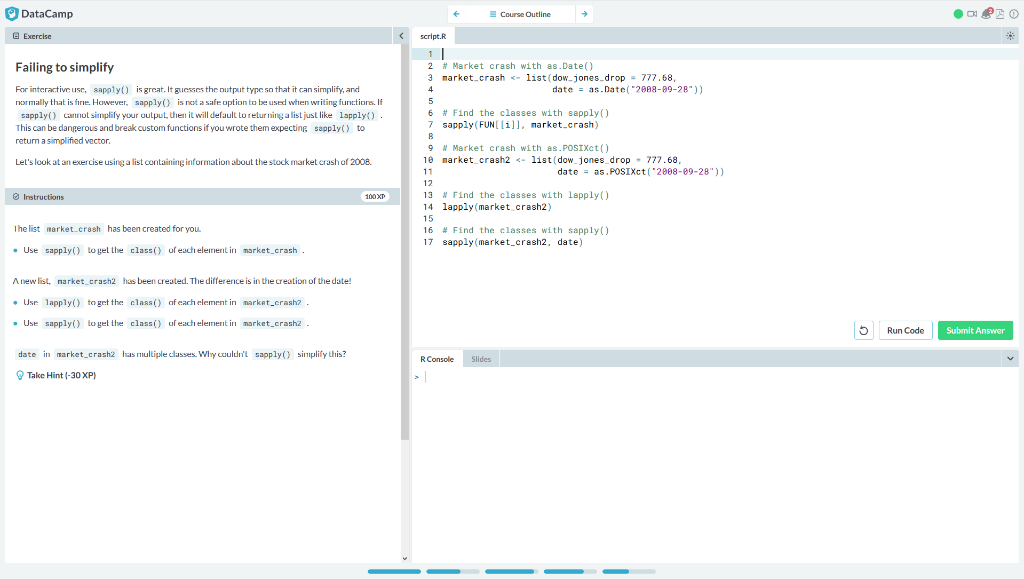Click the info icon at top right
1024x579 pixels.
coord(1013,13)
